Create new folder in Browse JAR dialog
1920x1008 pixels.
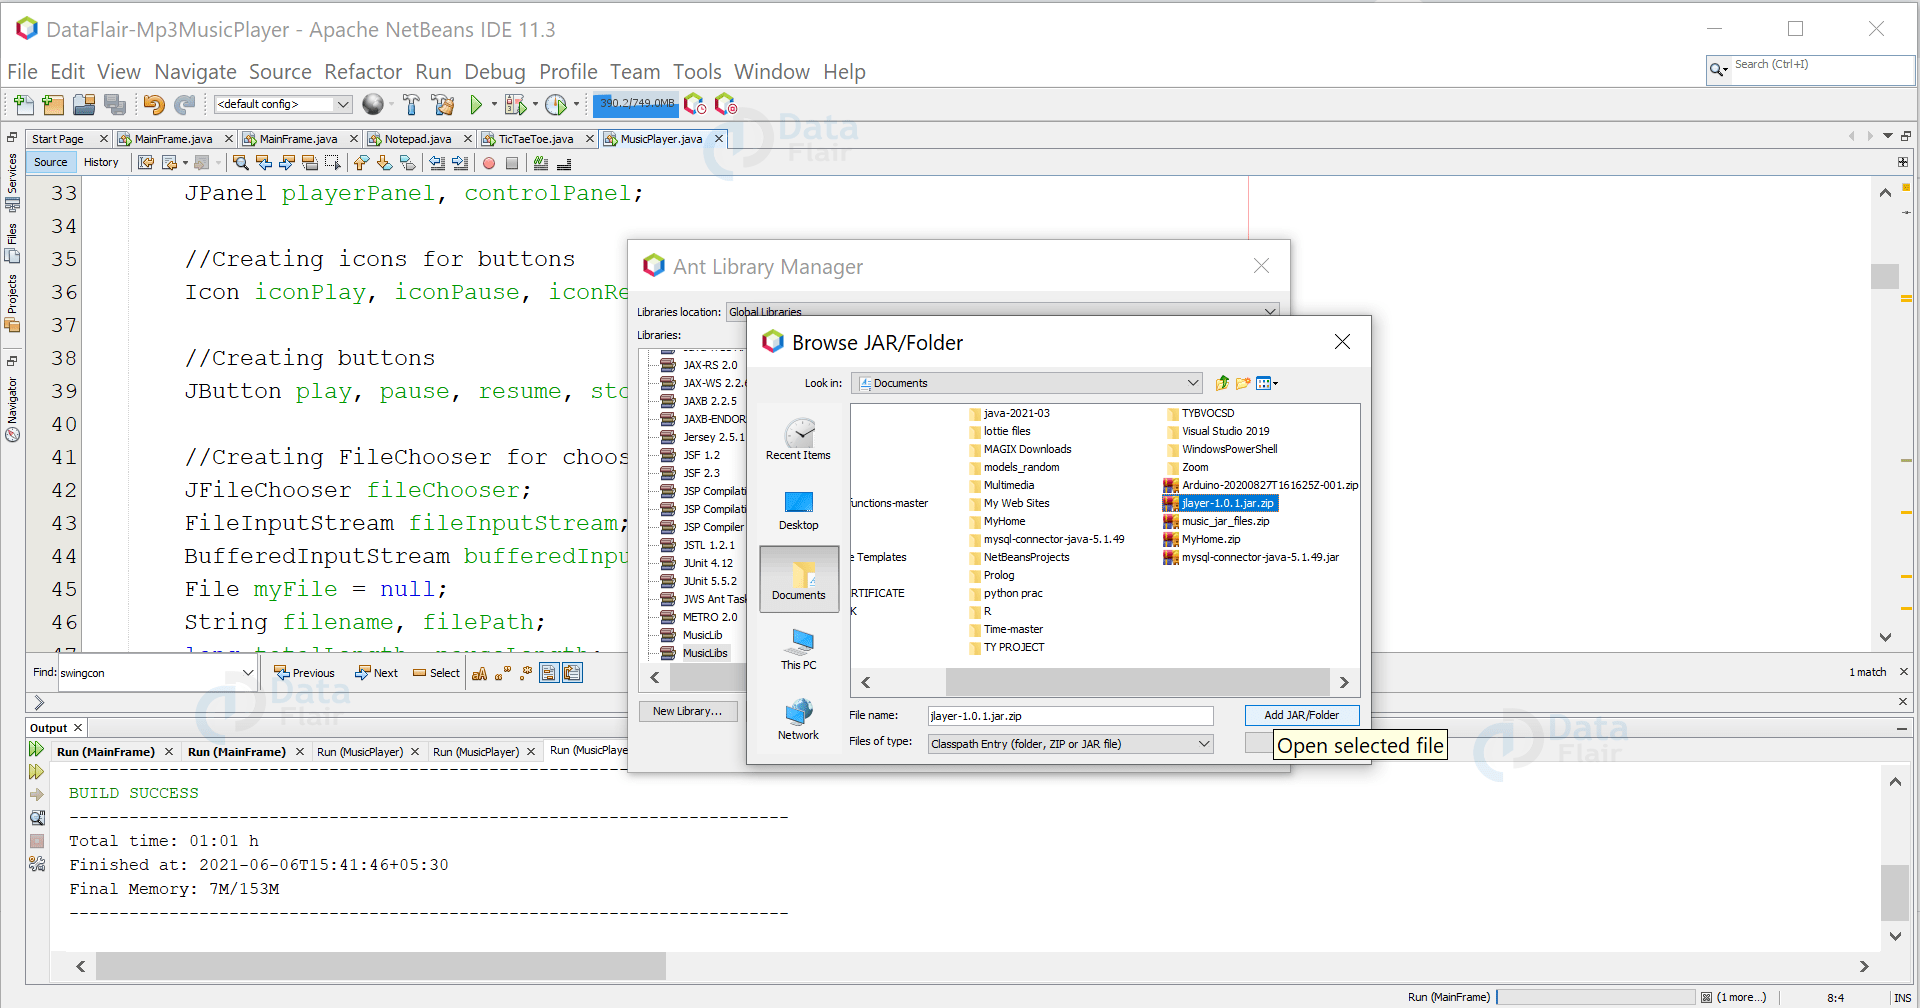click(x=1243, y=383)
